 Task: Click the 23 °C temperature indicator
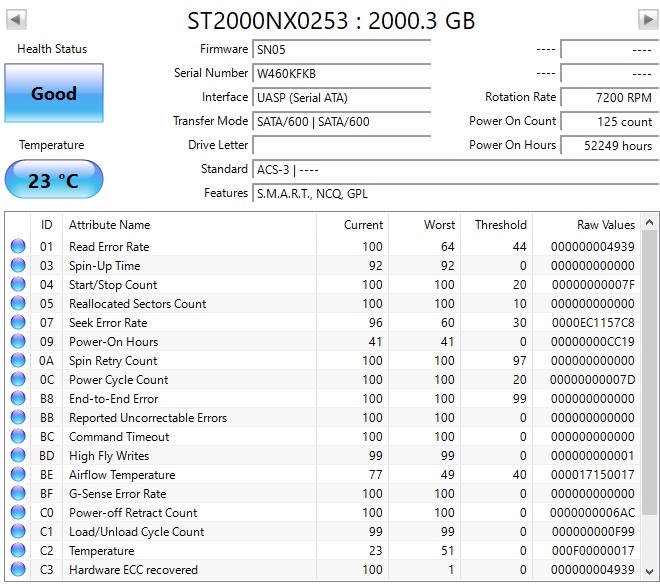54,181
